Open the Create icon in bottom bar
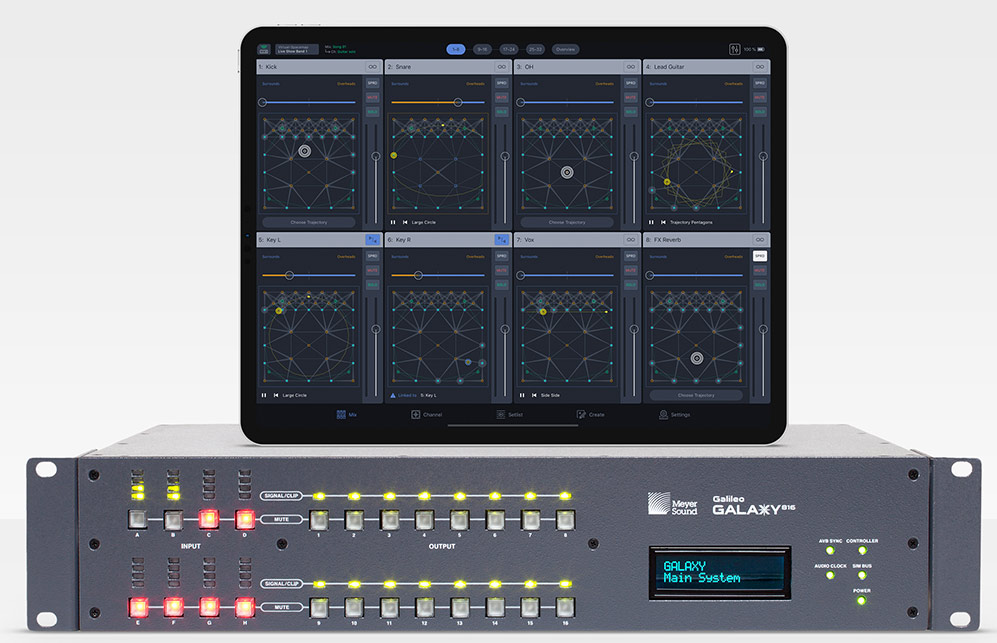This screenshot has height=643, width=997. point(582,414)
